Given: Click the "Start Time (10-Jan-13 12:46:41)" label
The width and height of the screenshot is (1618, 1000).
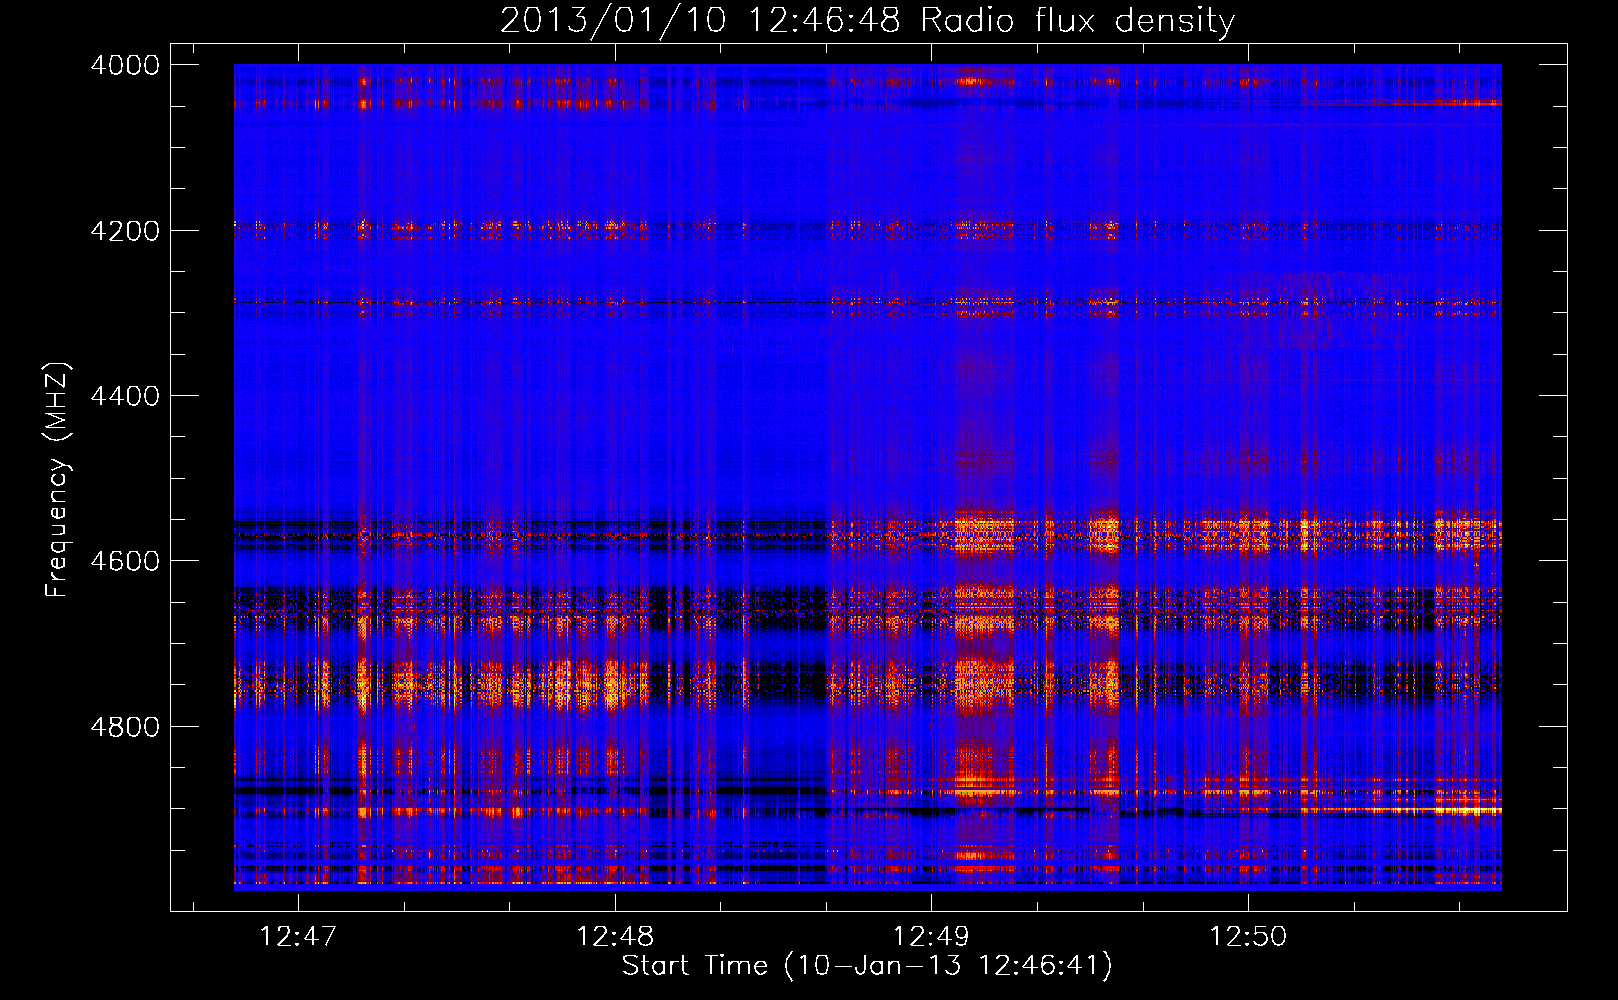Looking at the screenshot, I should coord(867,966).
